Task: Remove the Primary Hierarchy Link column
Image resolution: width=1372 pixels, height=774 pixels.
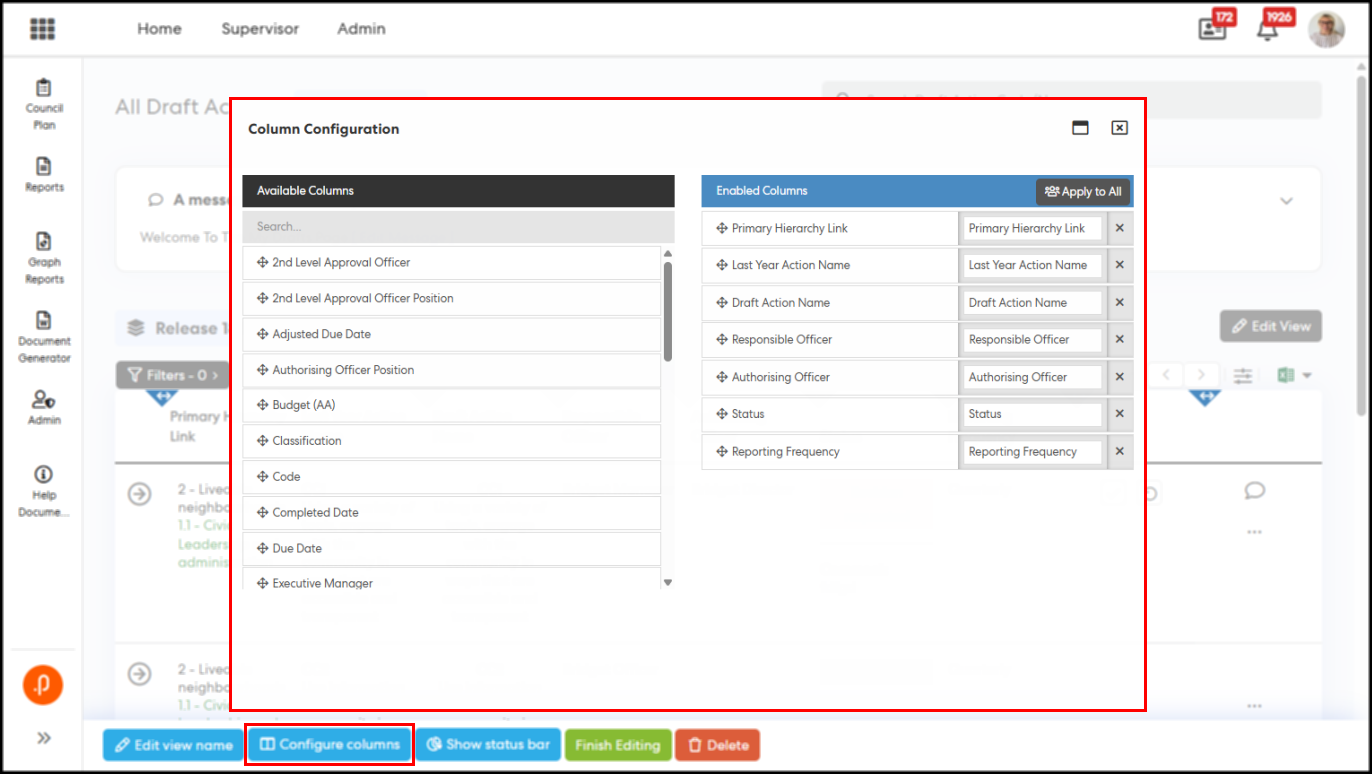Action: point(1119,228)
